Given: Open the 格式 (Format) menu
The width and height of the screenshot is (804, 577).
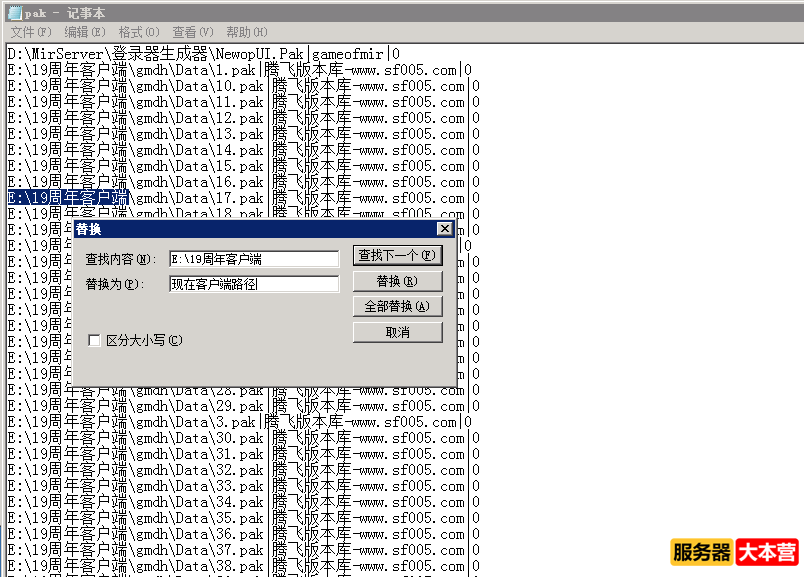Looking at the screenshot, I should click(x=138, y=32).
